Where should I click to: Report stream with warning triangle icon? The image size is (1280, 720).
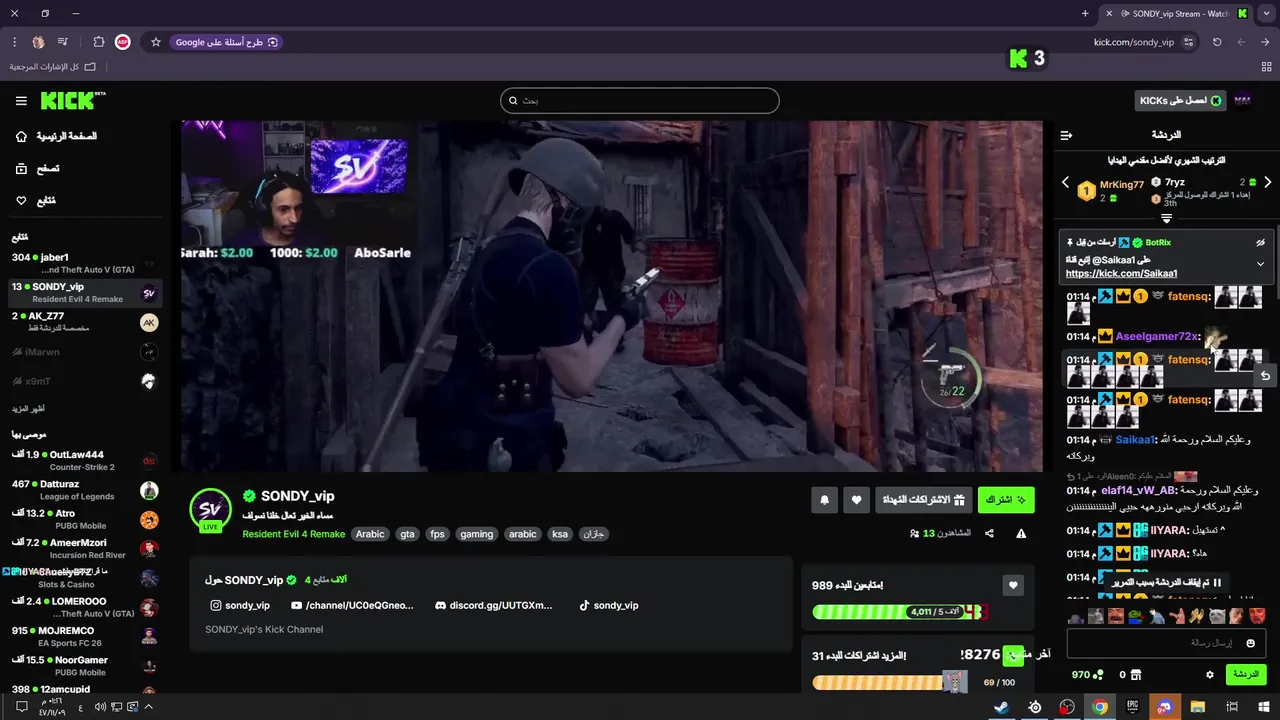click(1021, 534)
